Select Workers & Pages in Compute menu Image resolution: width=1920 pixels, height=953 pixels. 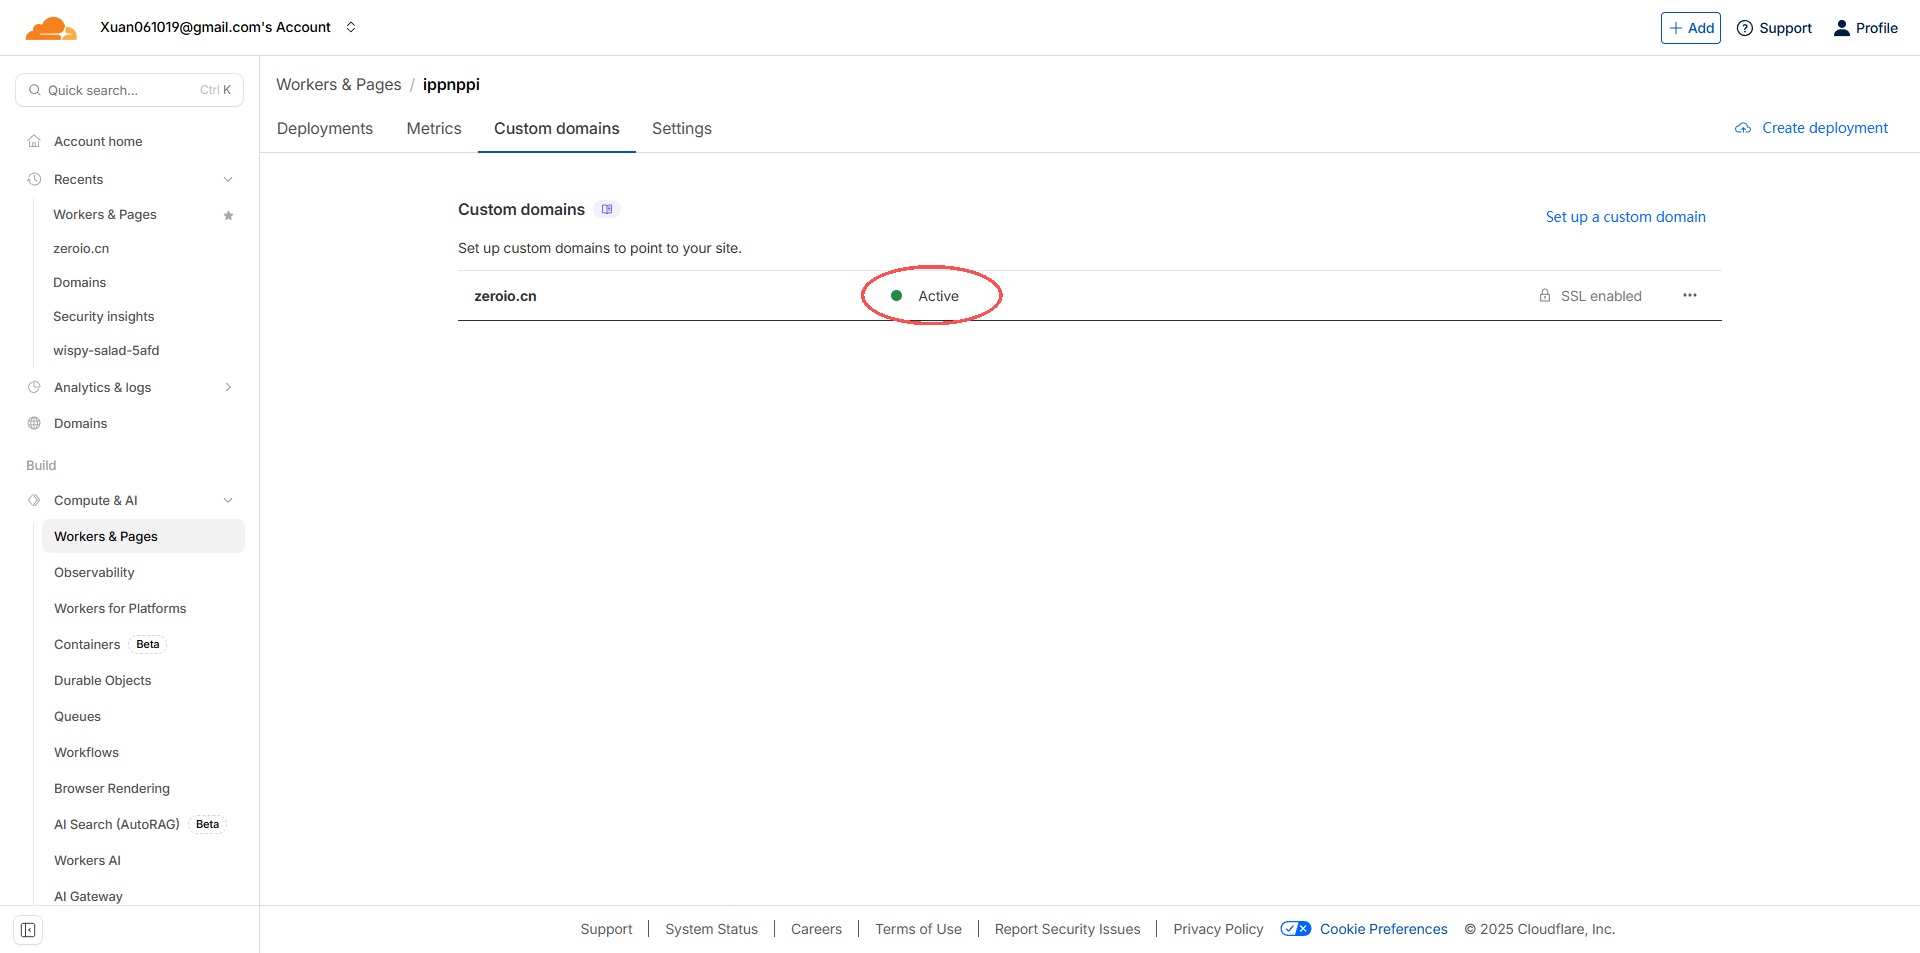tap(143, 536)
